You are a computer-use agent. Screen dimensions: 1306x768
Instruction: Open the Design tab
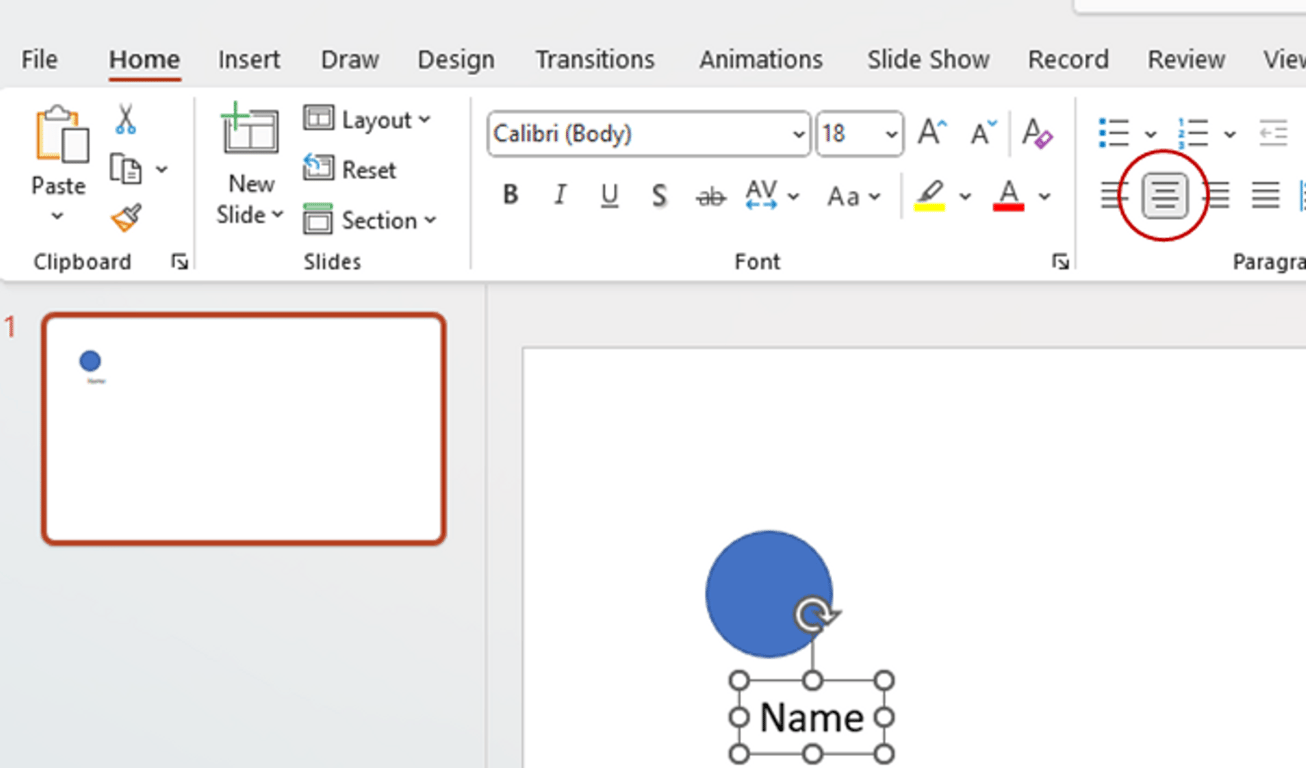[456, 60]
